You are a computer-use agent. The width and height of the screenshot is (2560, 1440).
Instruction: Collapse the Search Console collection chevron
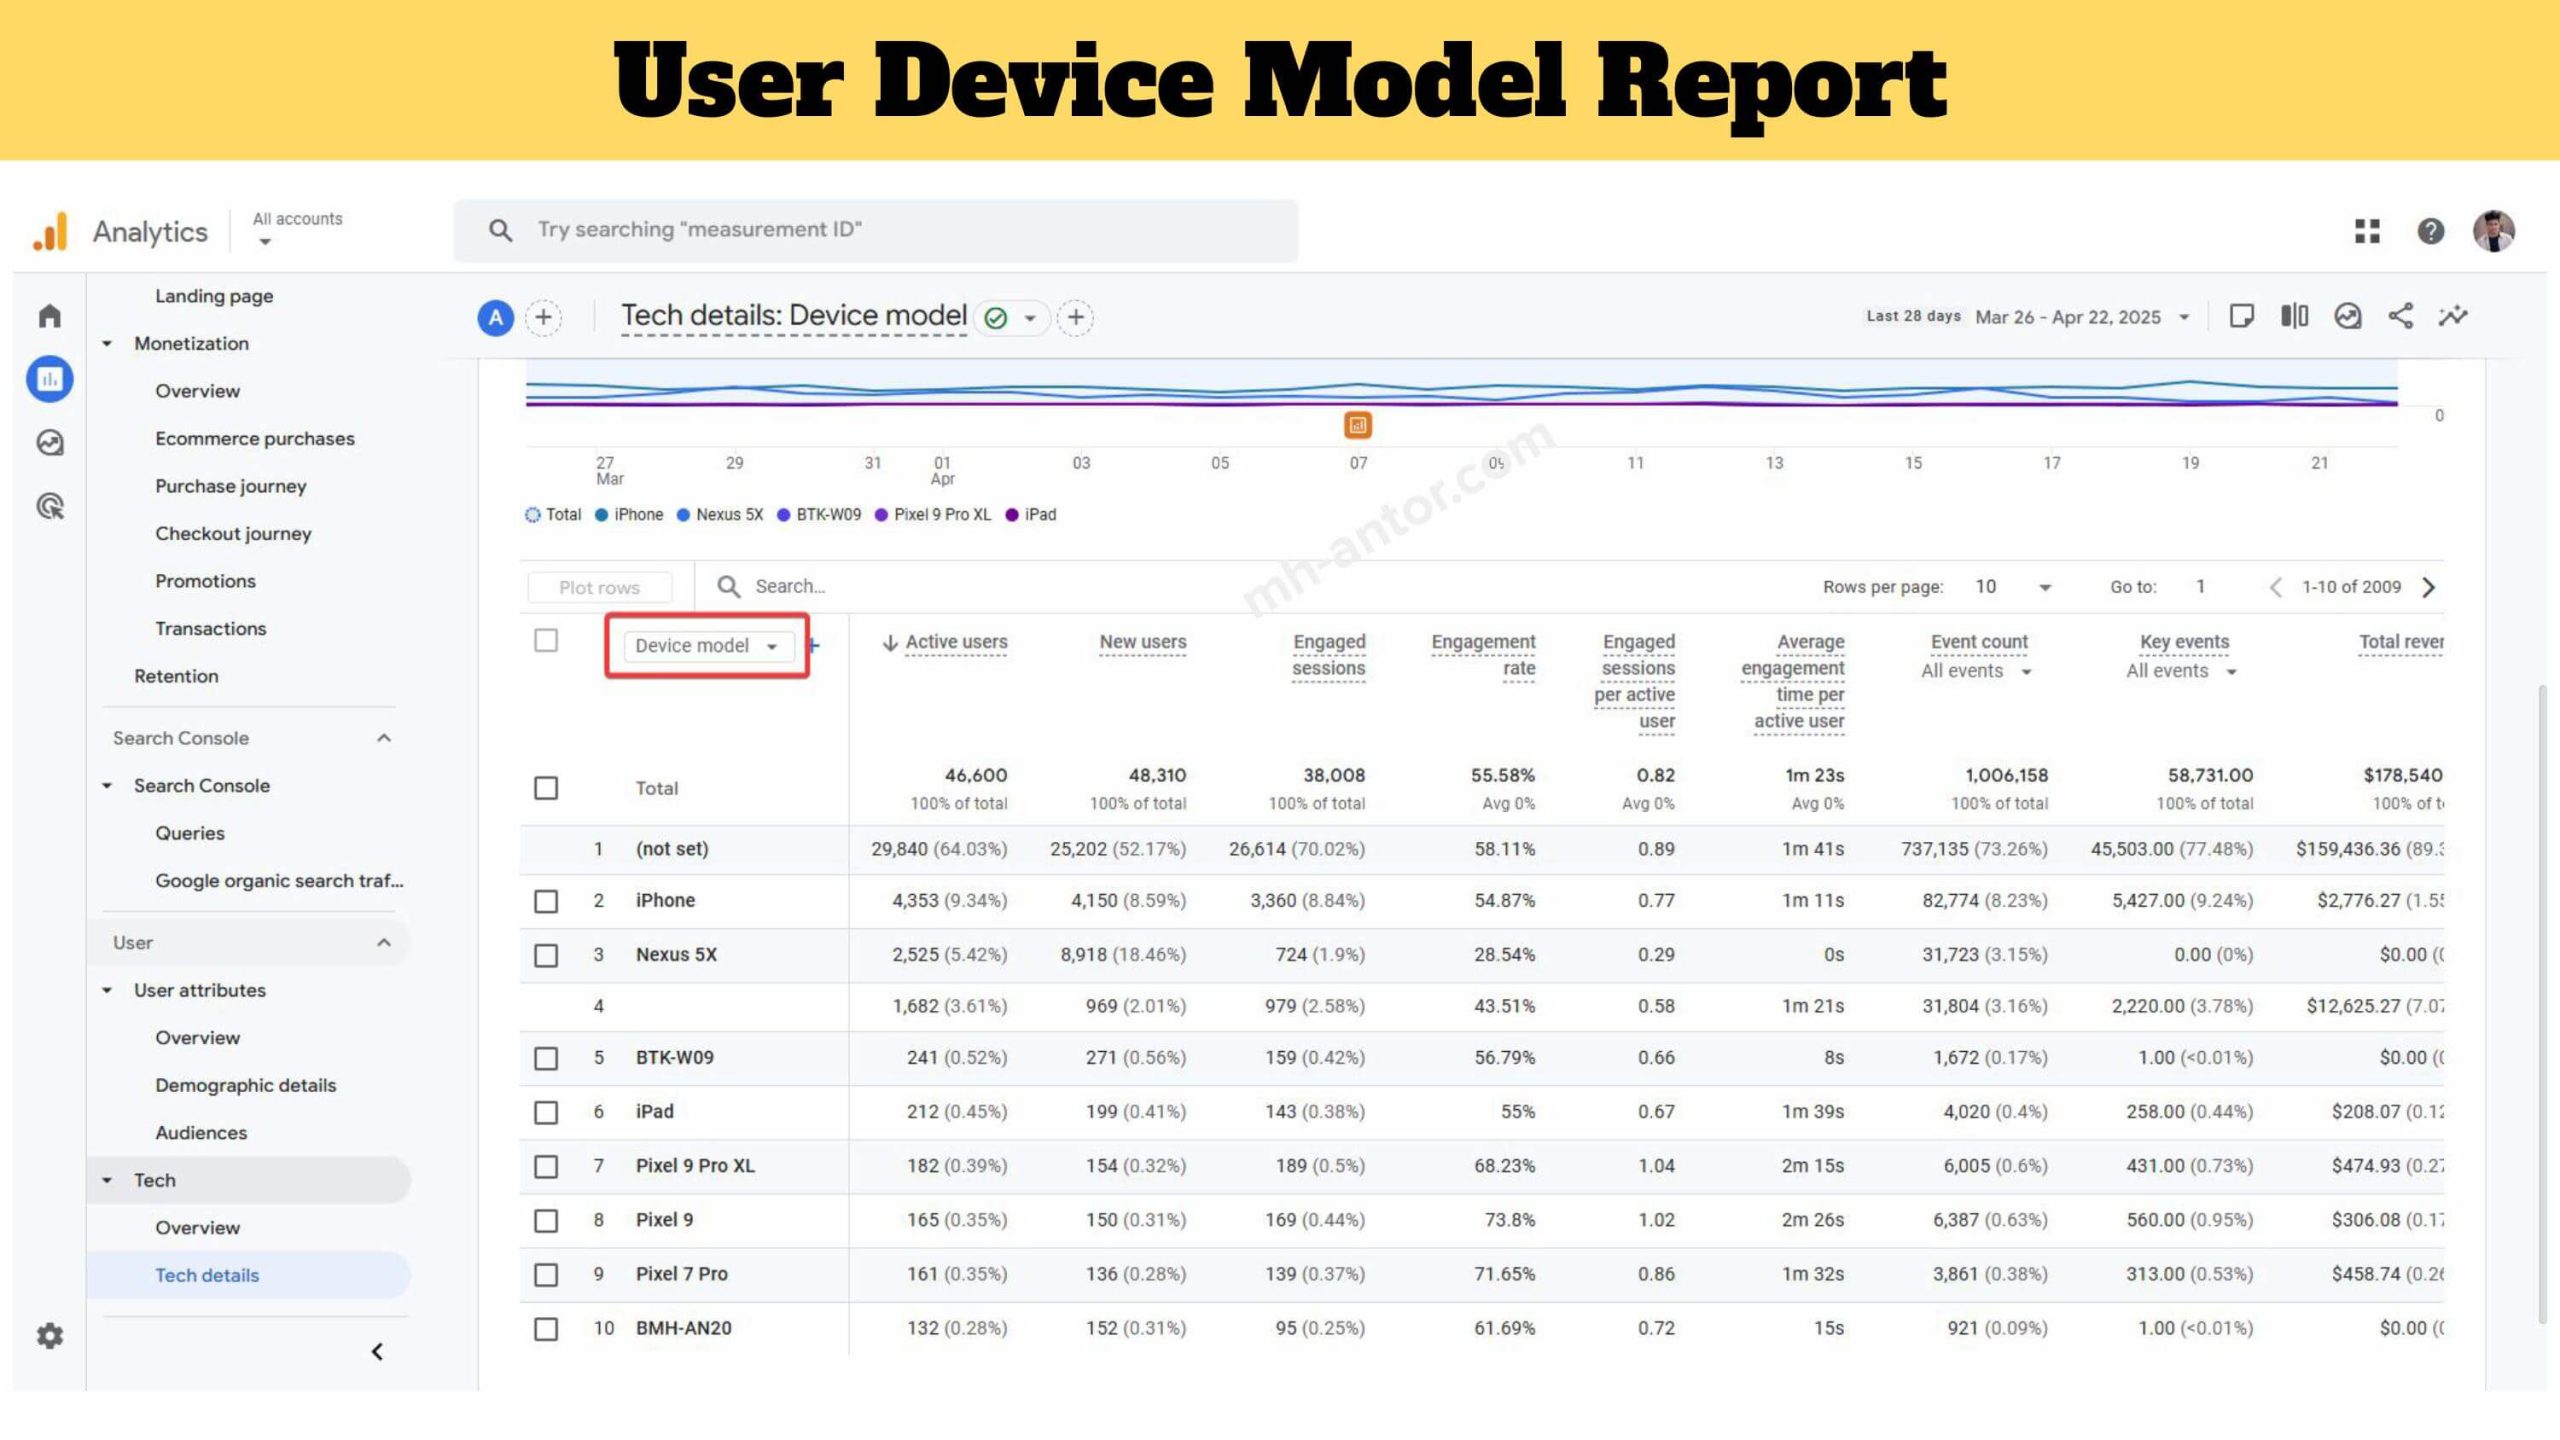(x=384, y=738)
